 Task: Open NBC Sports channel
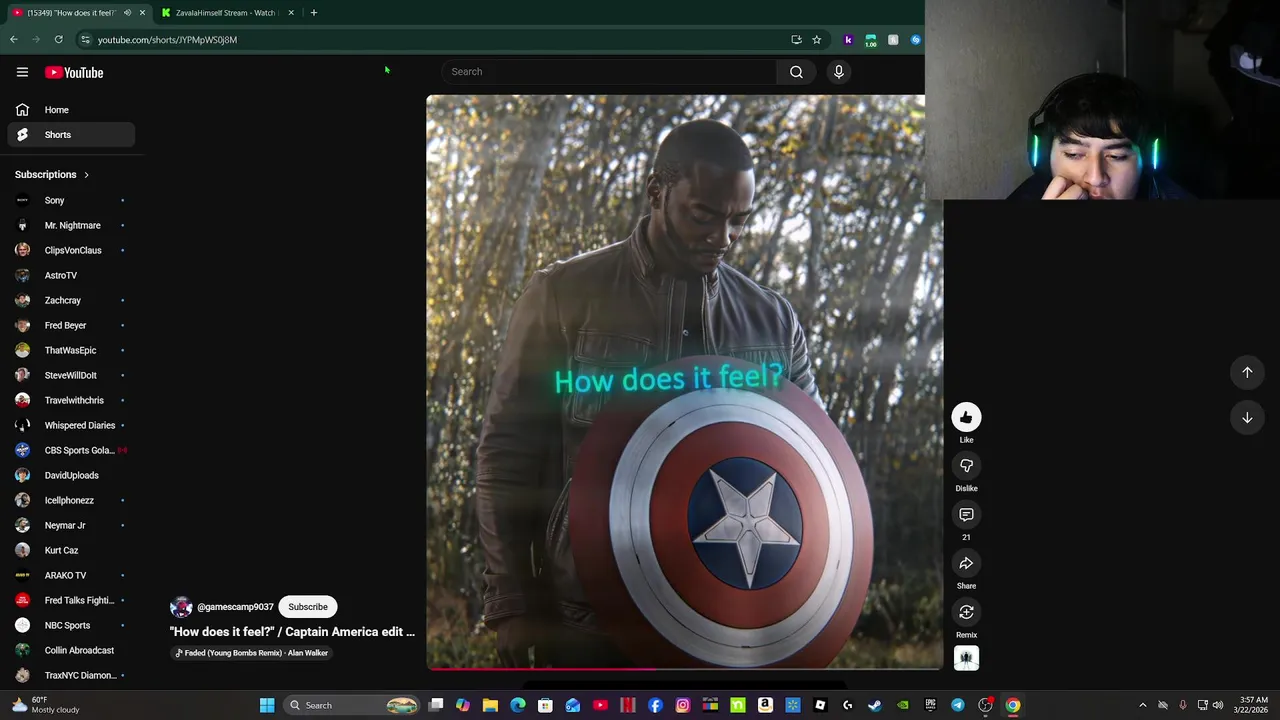pyautogui.click(x=70, y=625)
